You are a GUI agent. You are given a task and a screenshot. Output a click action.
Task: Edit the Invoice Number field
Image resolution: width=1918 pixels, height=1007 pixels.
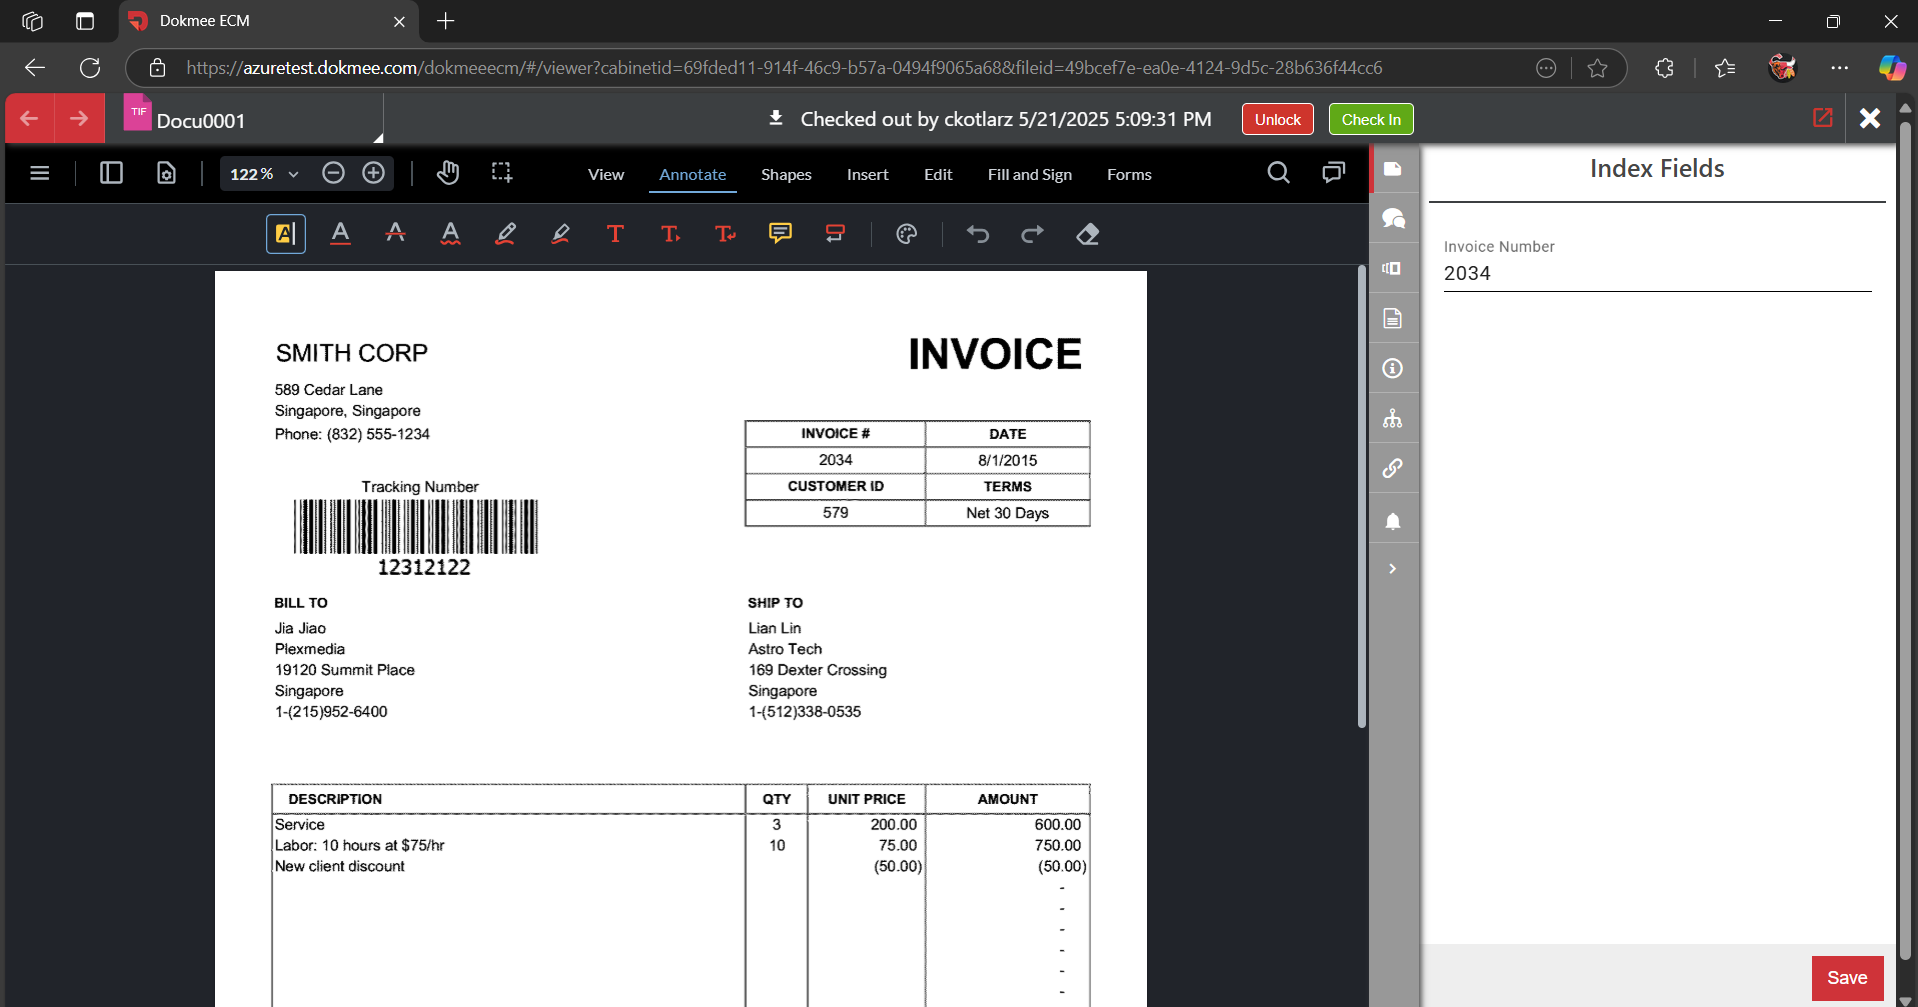tap(1657, 273)
